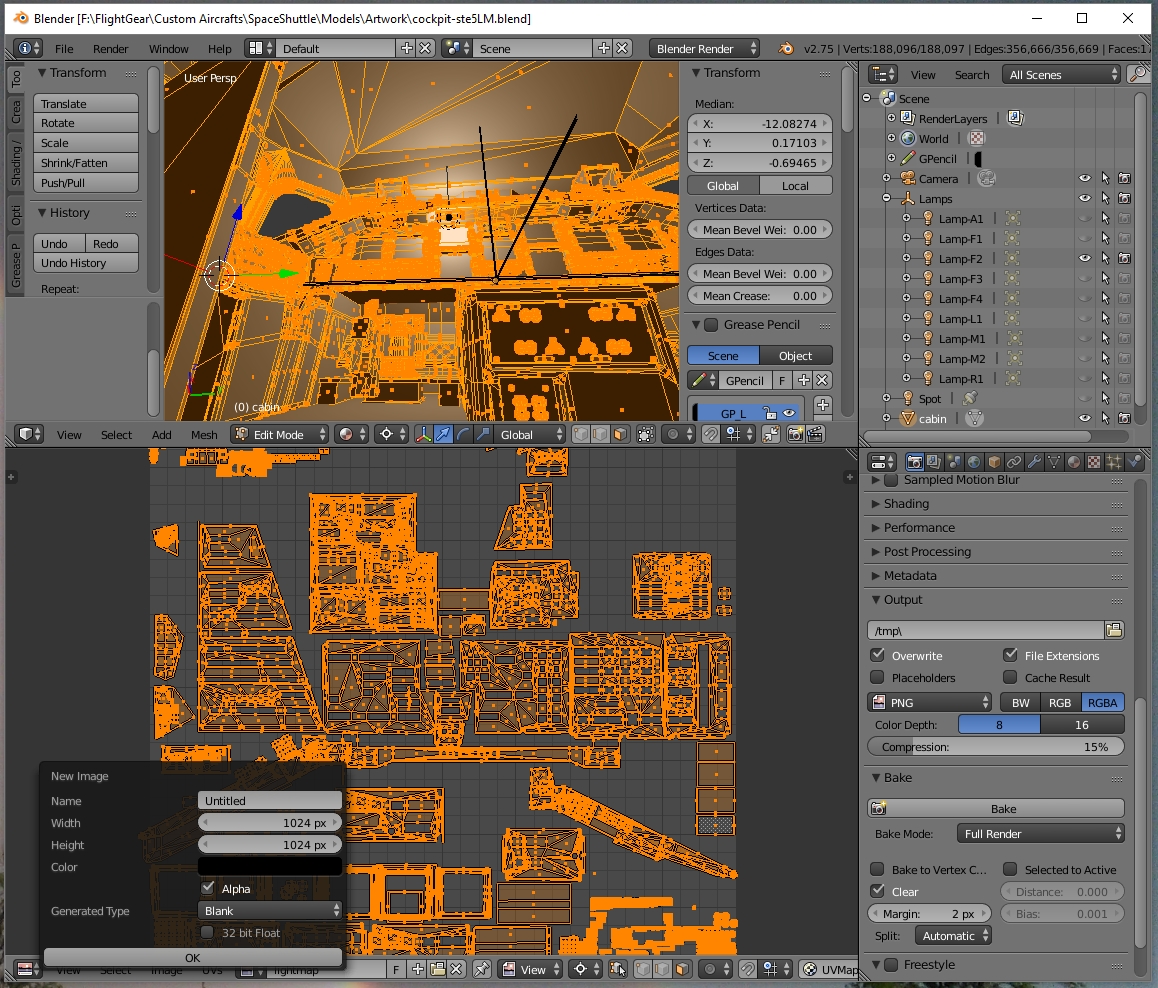Click the Bake camera icon button
Image resolution: width=1158 pixels, height=988 pixels.
(x=996, y=809)
